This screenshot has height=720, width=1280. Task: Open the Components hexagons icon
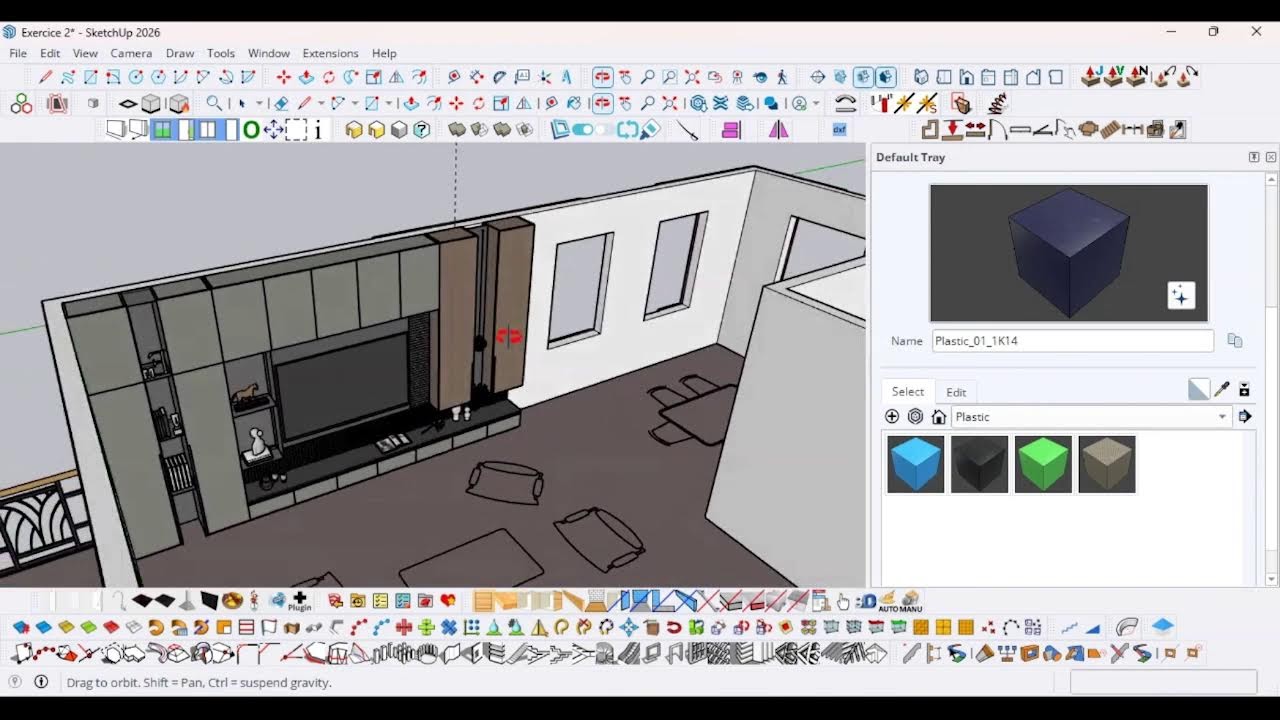[21, 103]
